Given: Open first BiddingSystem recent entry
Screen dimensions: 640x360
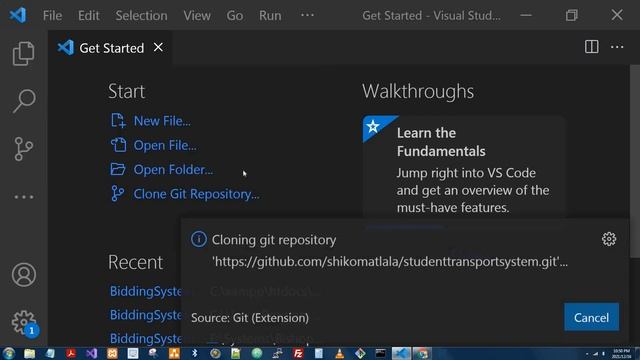Looking at the screenshot, I should [x=145, y=291].
